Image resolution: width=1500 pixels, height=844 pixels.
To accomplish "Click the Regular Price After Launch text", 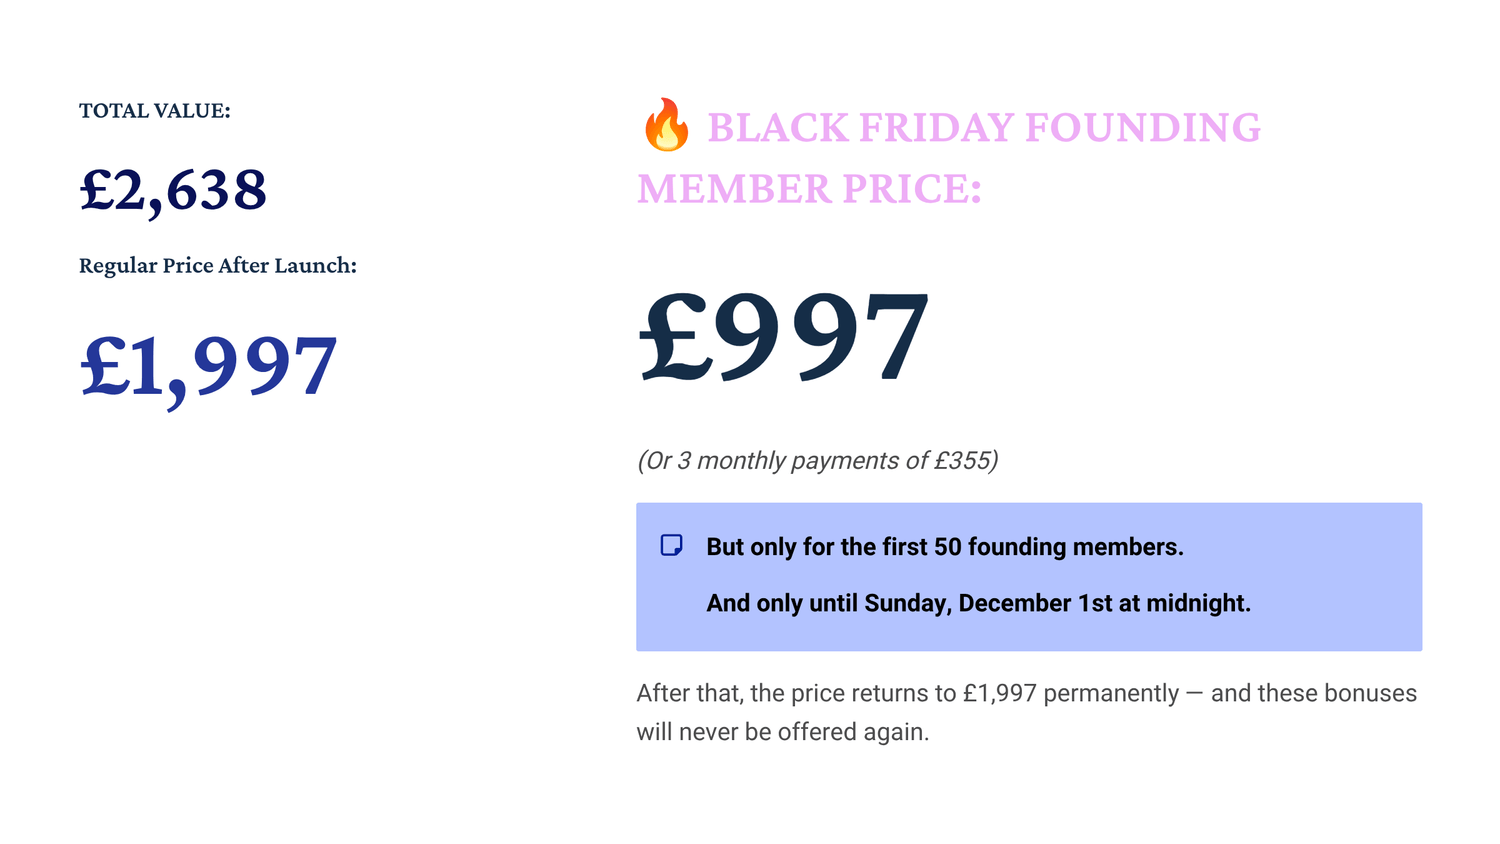I will pyautogui.click(x=218, y=266).
